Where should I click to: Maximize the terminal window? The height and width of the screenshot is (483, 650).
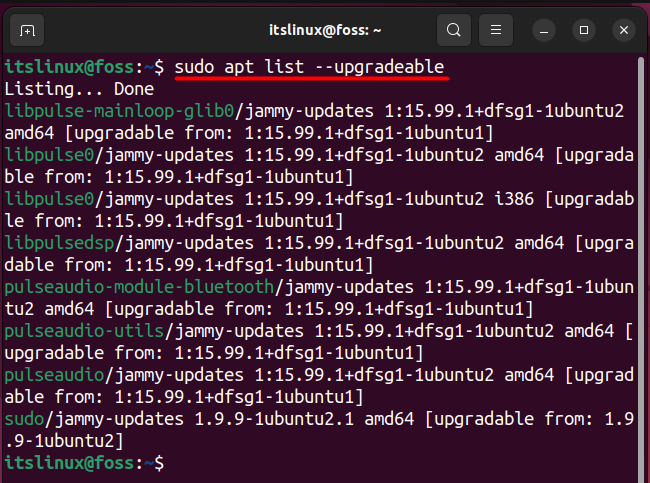[x=584, y=30]
